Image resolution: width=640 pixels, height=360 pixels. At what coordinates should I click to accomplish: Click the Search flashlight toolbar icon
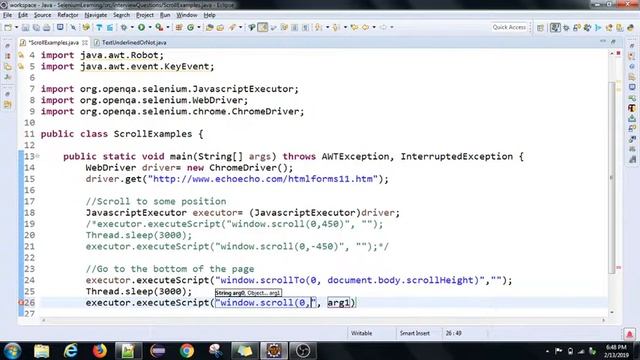coord(233,27)
